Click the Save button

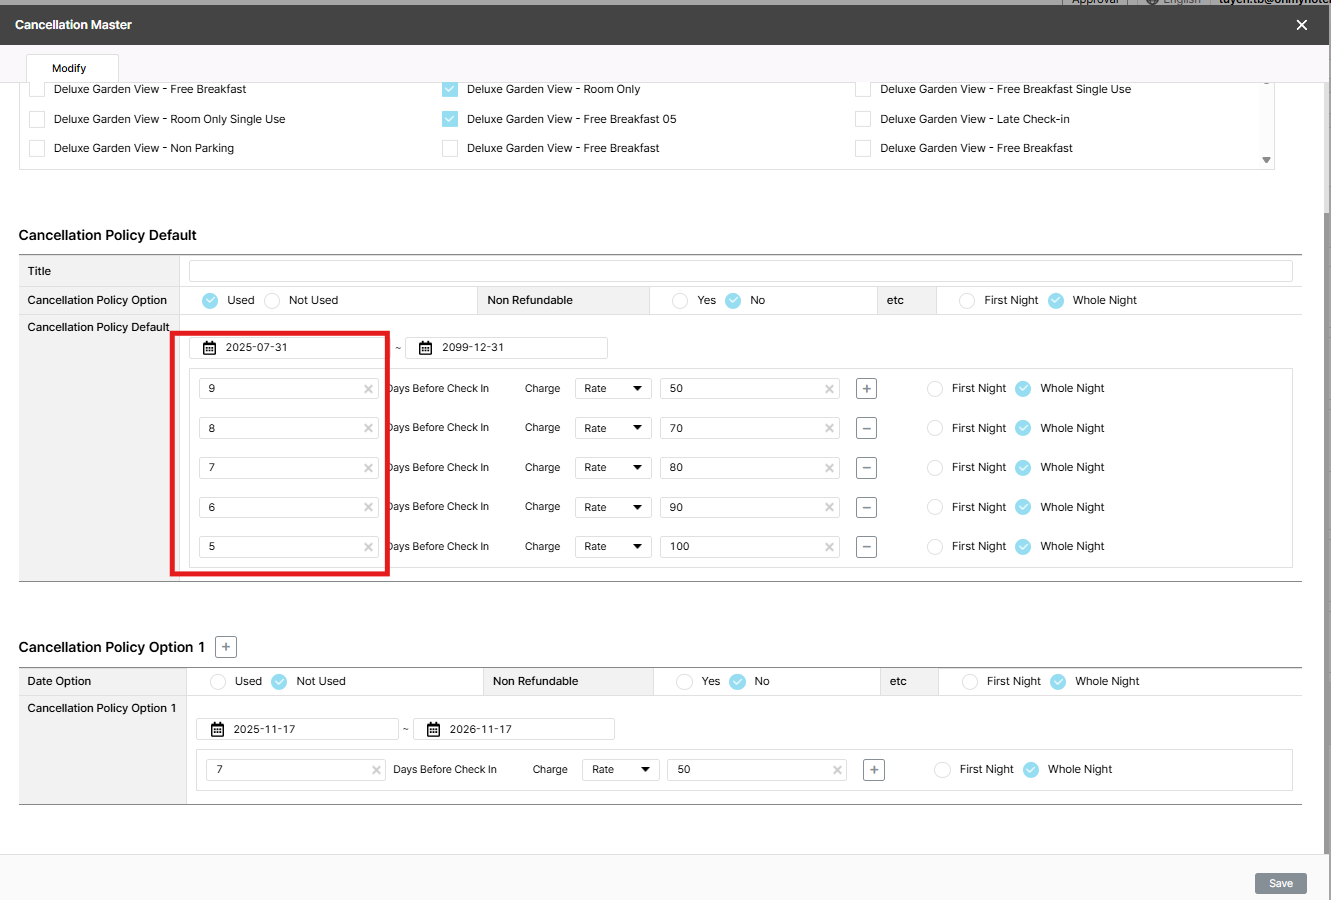pos(1280,883)
